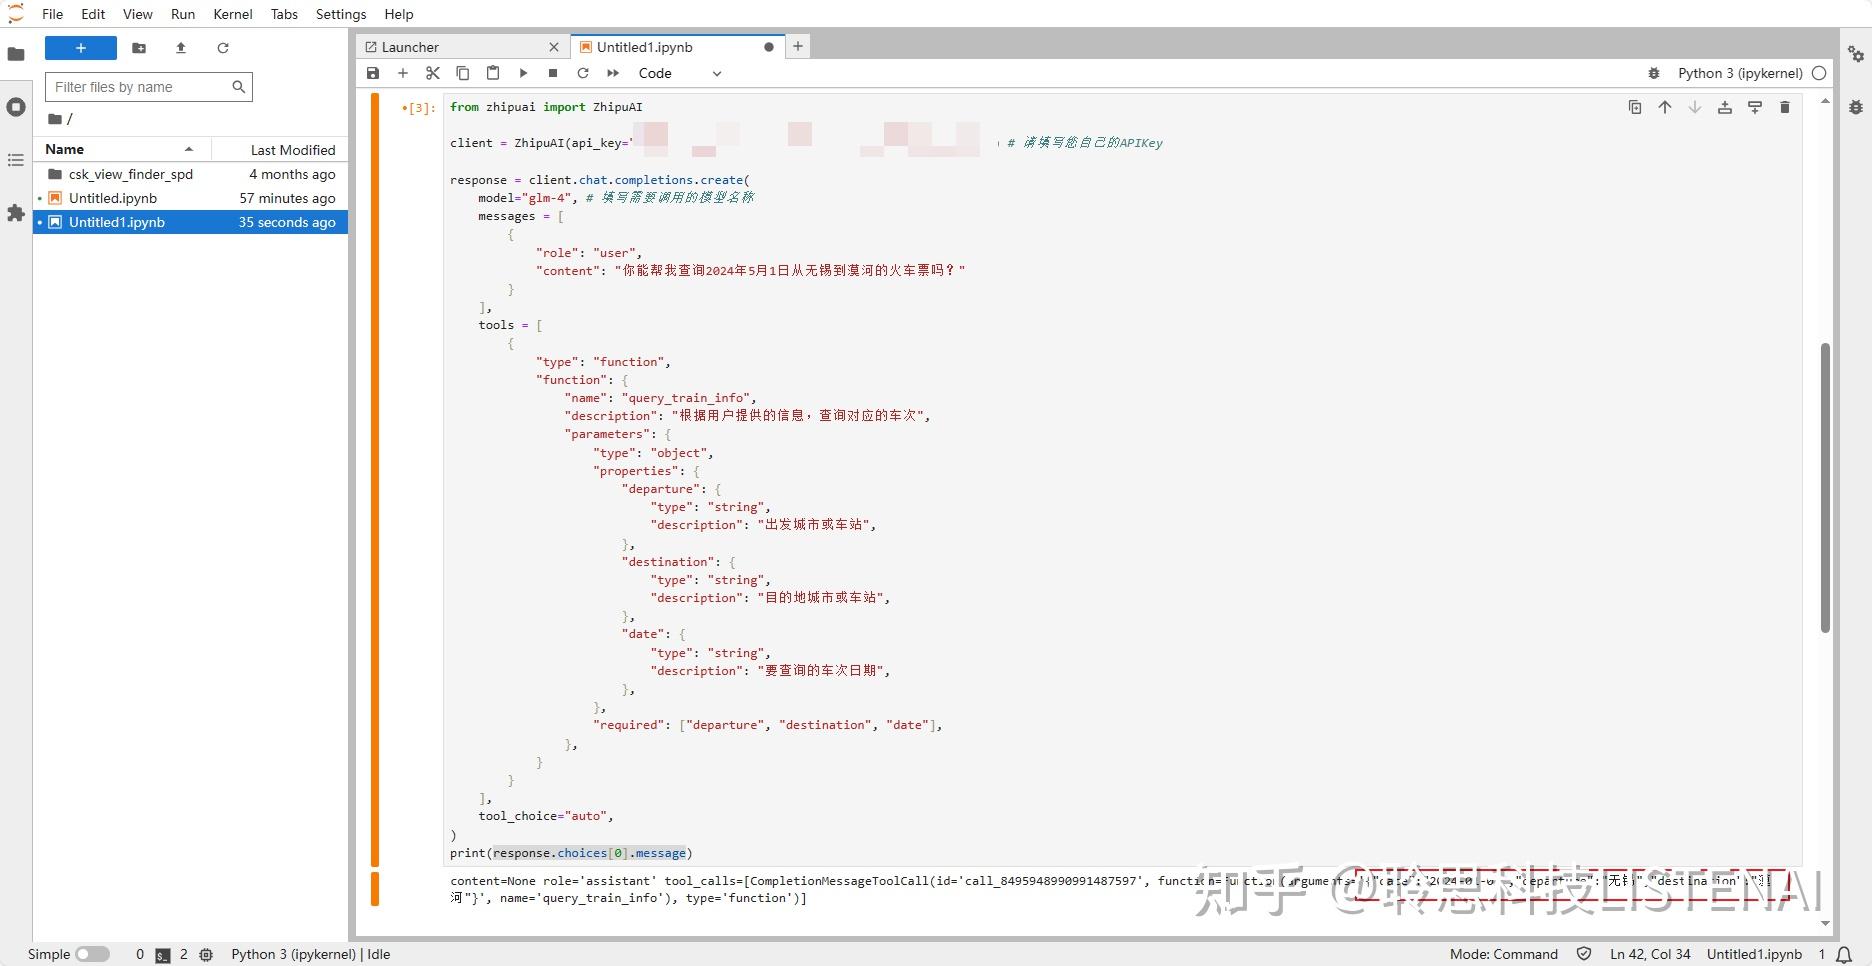Paste cell from clipboard
1872x966 pixels.
(x=493, y=73)
